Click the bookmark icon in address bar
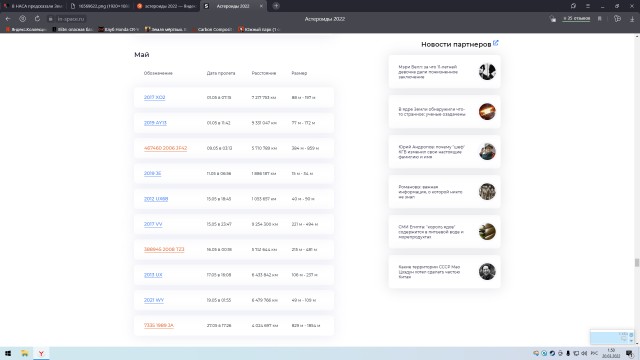Viewport: 640px width, 360px height. (x=600, y=19)
